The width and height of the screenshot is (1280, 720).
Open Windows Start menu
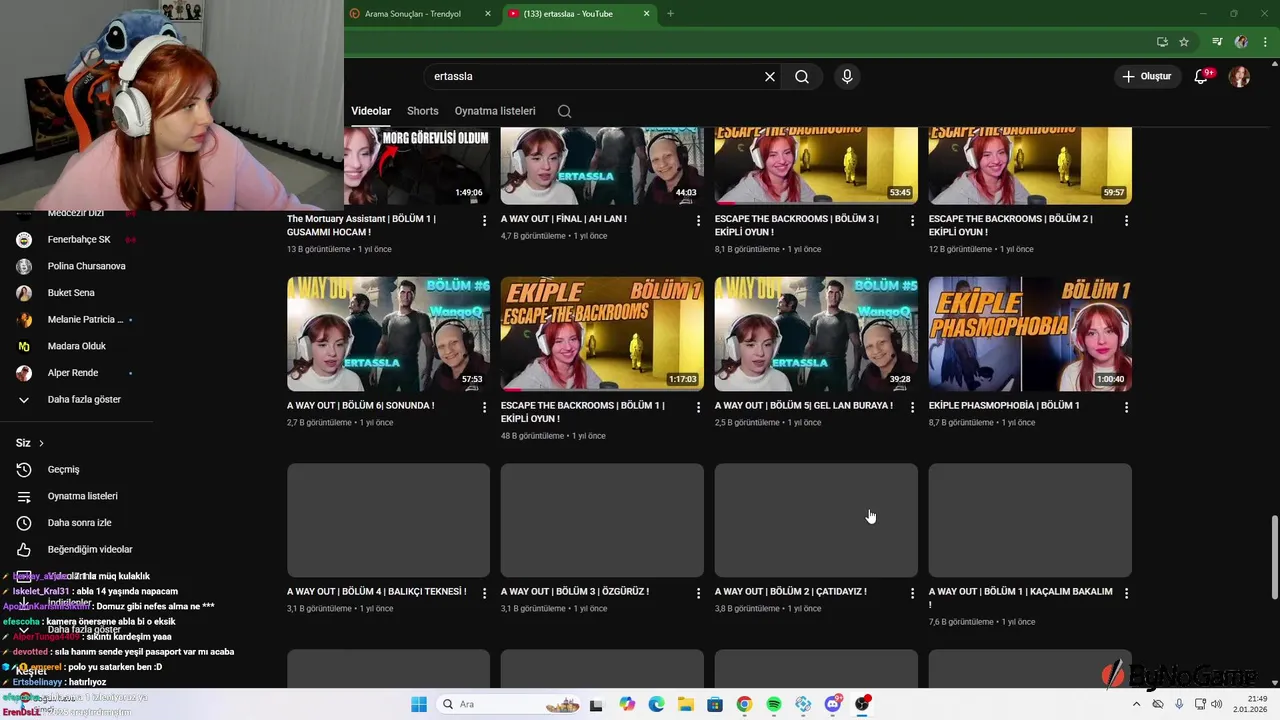coord(419,704)
